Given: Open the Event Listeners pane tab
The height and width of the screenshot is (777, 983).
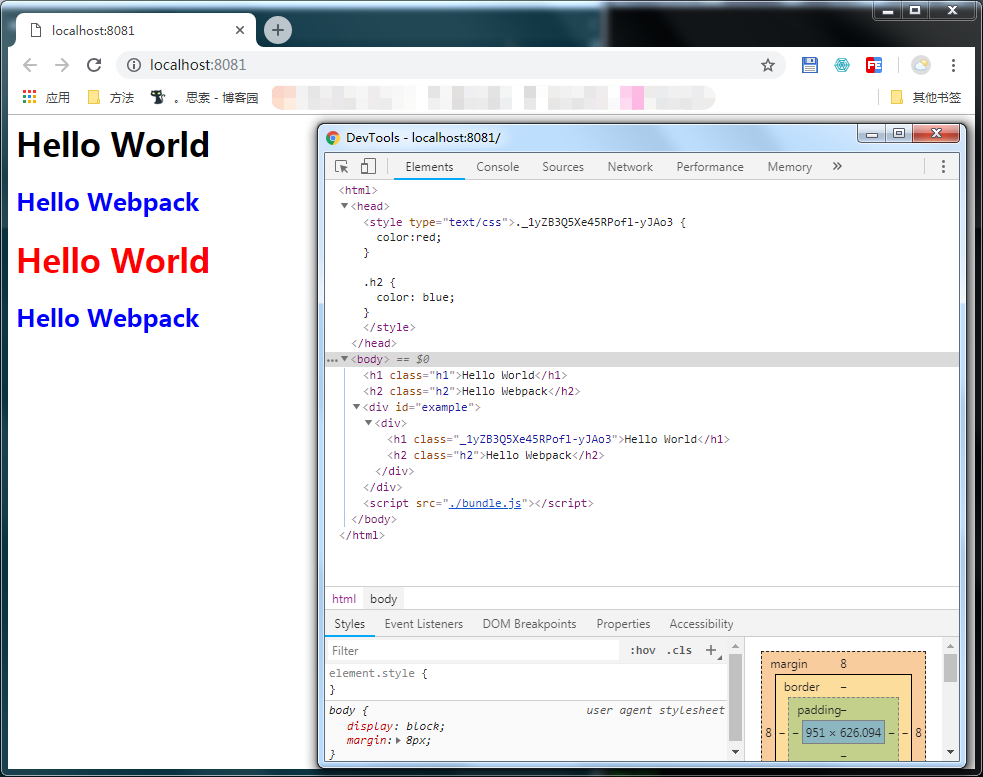Looking at the screenshot, I should click(x=423, y=624).
